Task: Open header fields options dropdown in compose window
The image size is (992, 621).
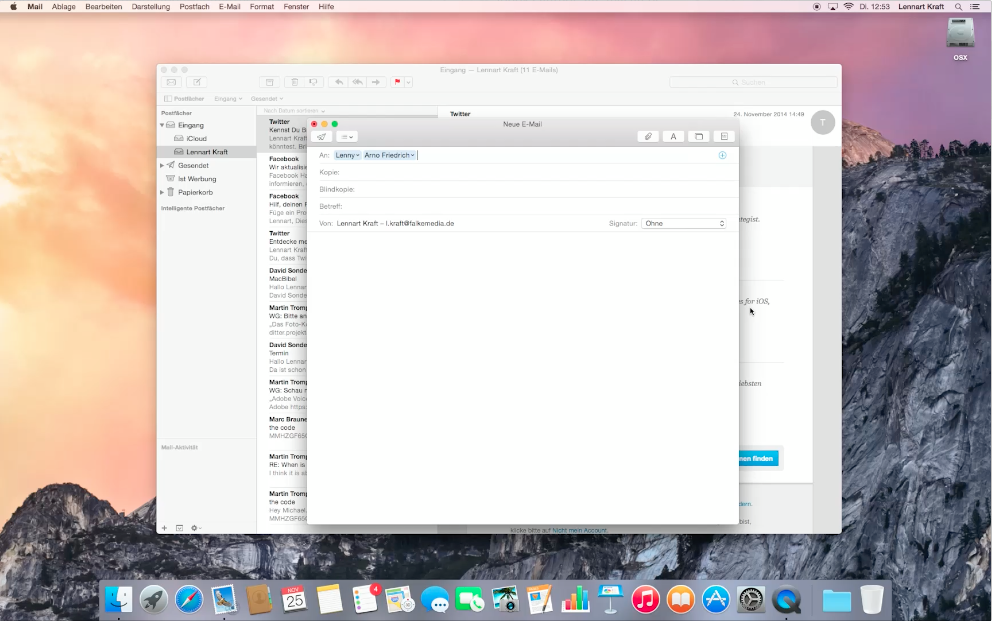Action: [x=347, y=137]
